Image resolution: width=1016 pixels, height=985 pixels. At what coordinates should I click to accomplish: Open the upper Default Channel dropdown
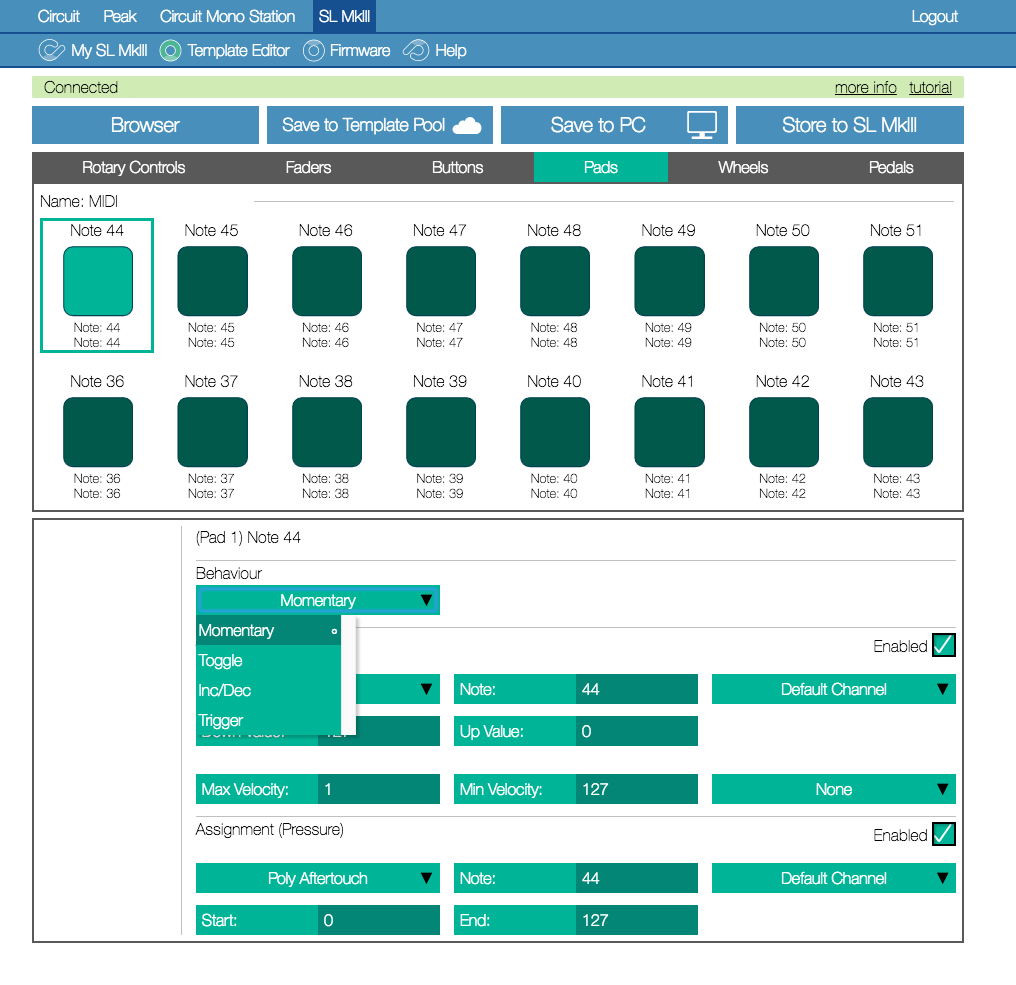(x=833, y=689)
